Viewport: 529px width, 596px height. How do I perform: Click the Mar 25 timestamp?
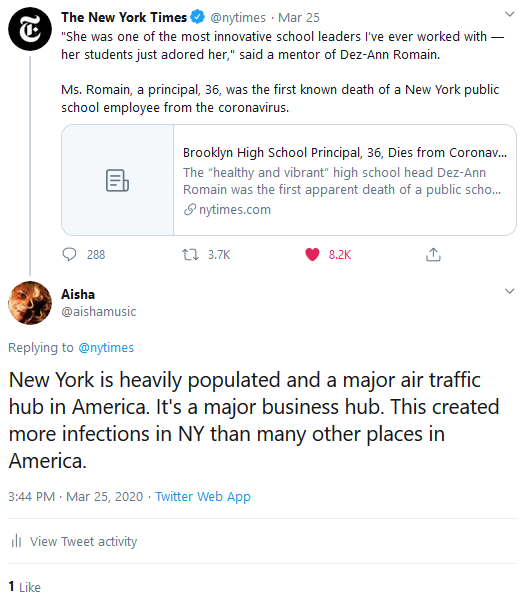[x=299, y=17]
